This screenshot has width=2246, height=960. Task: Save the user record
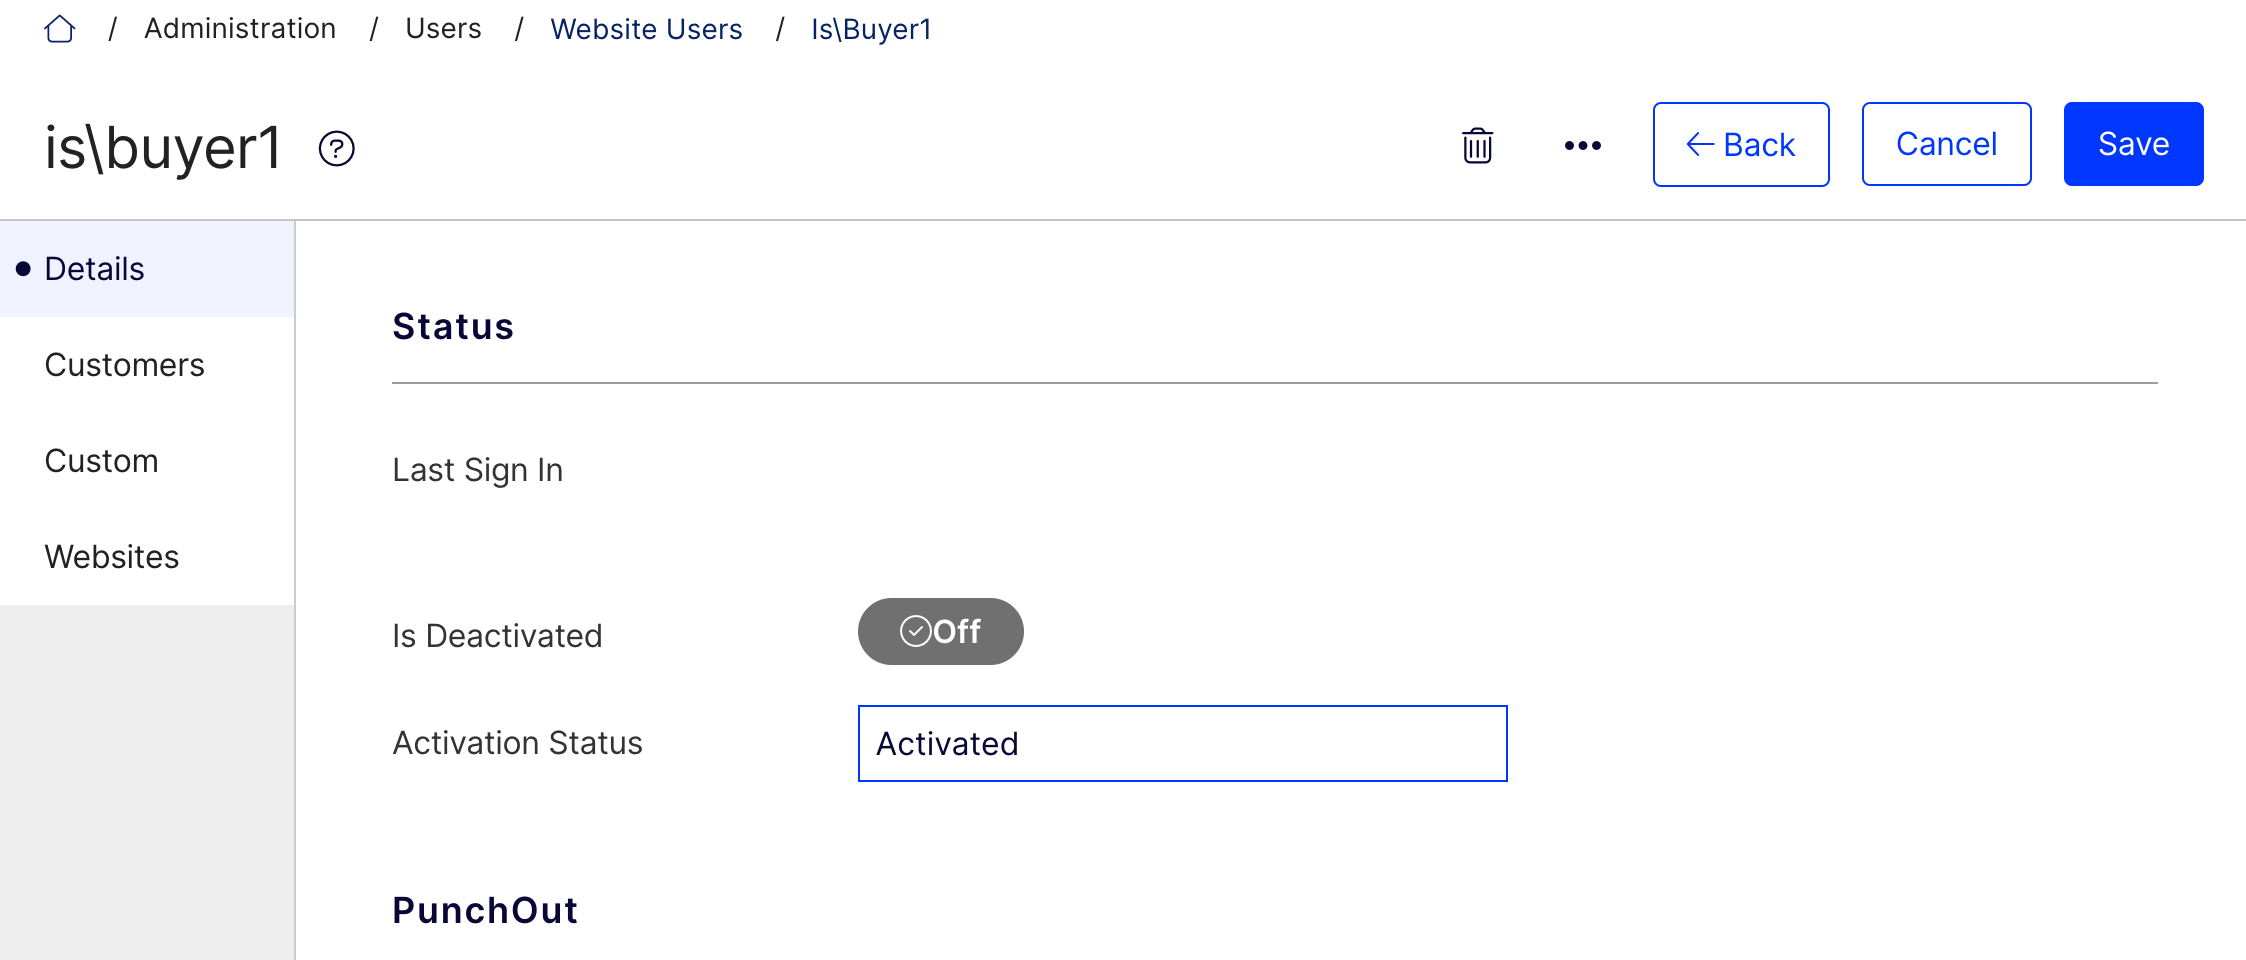click(x=2133, y=144)
